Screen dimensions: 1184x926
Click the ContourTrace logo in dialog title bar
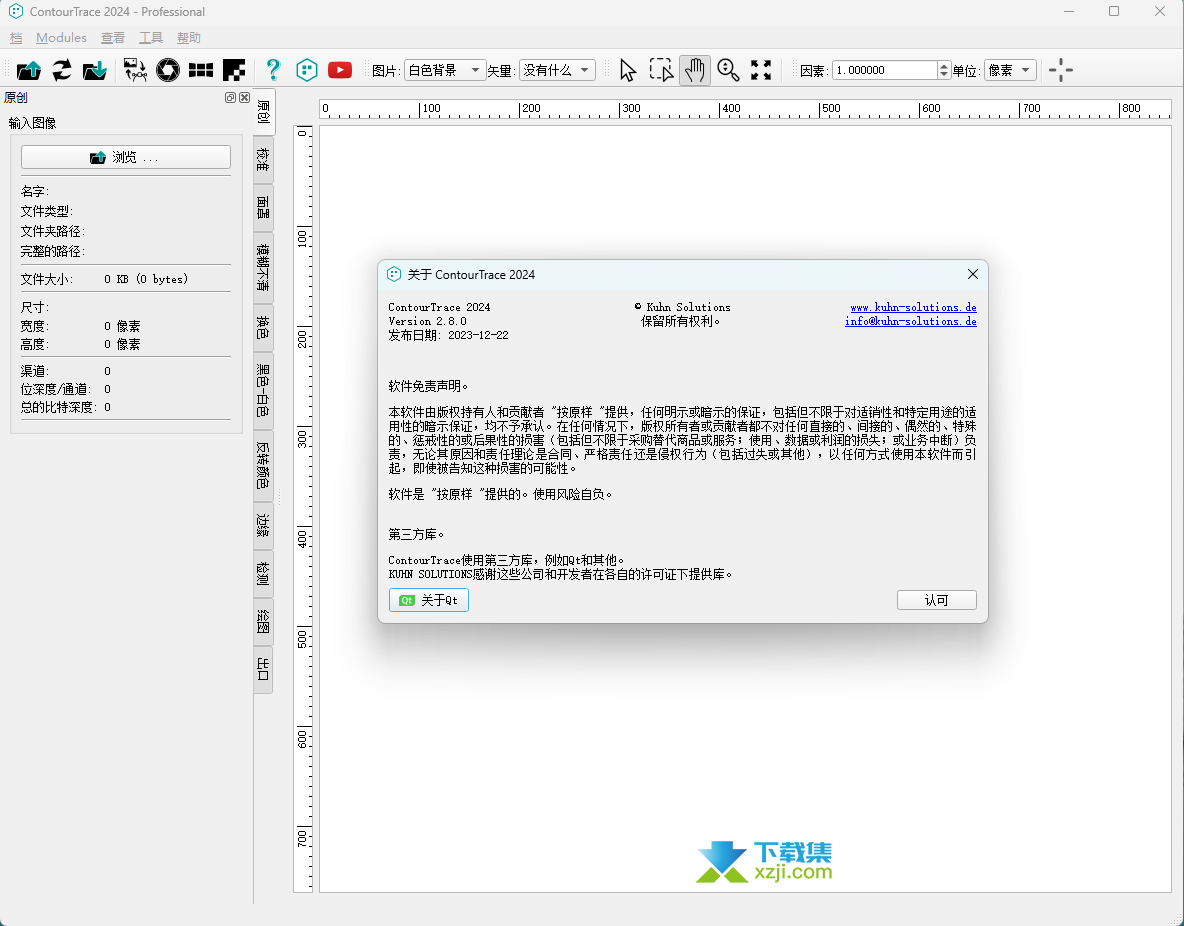click(393, 274)
